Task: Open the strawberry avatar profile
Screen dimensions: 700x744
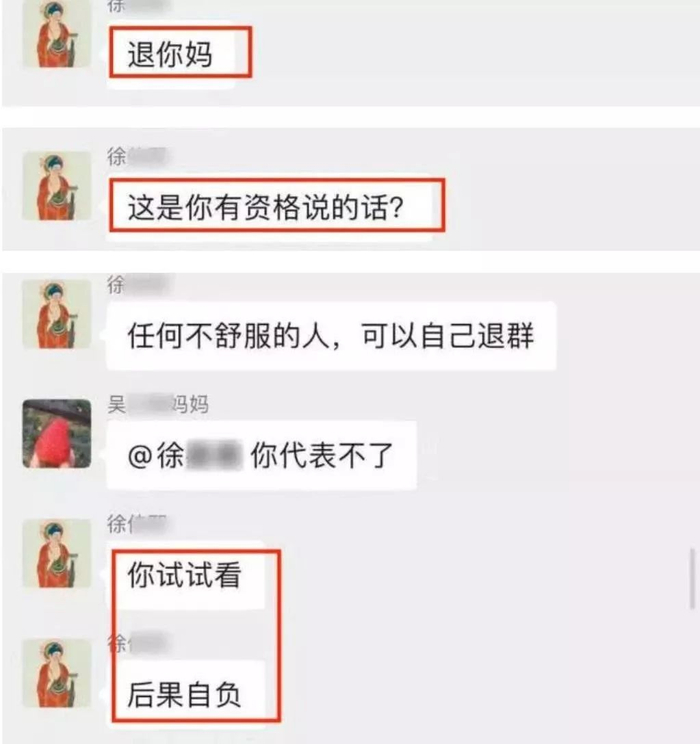Action: [57, 434]
